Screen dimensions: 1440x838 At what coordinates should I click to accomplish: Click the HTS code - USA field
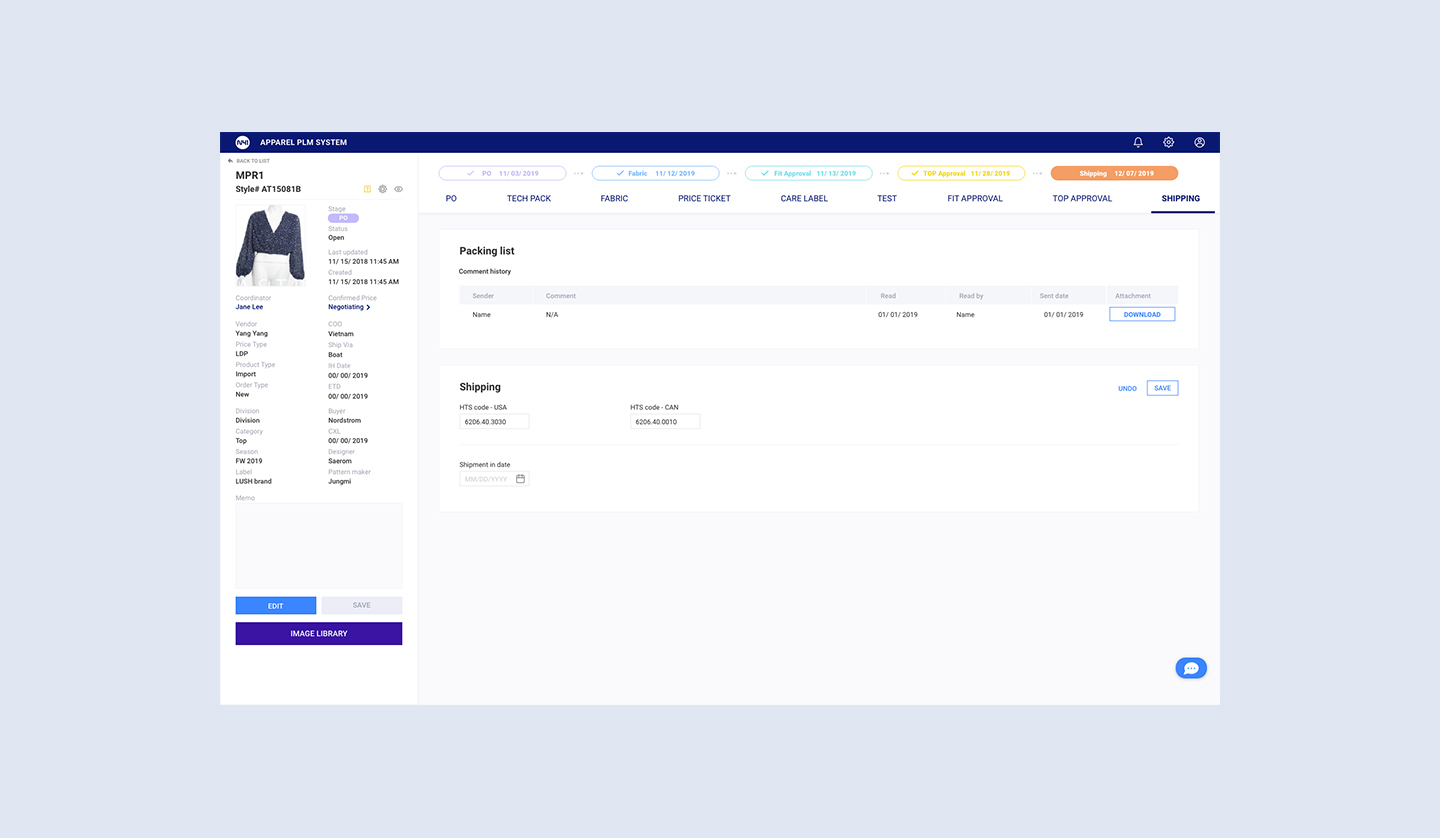pos(494,422)
